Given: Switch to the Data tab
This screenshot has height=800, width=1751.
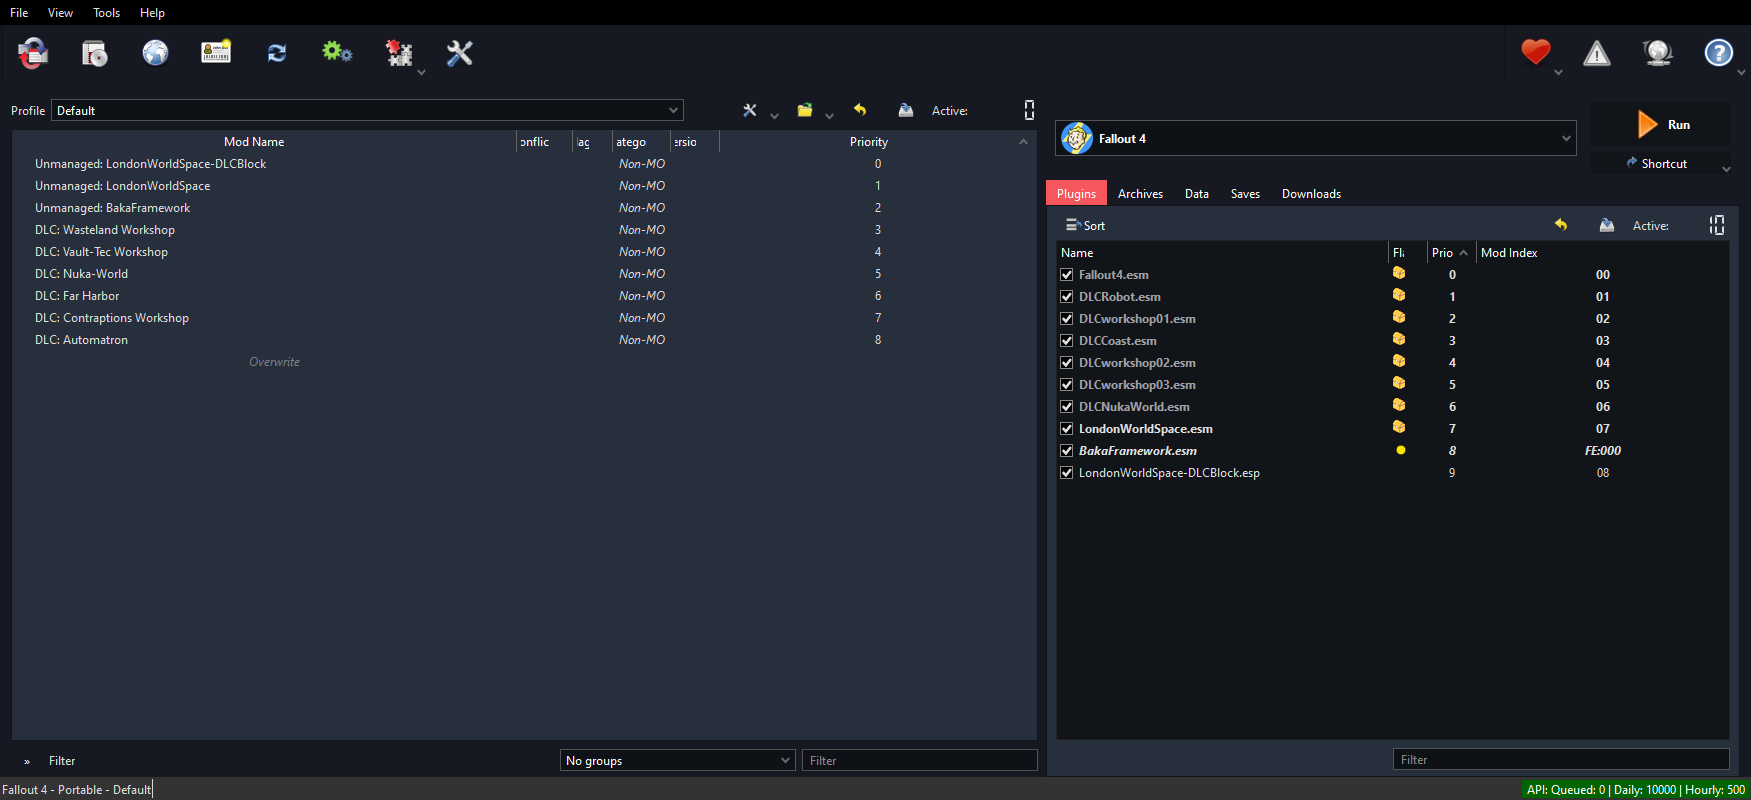Looking at the screenshot, I should coord(1197,194).
